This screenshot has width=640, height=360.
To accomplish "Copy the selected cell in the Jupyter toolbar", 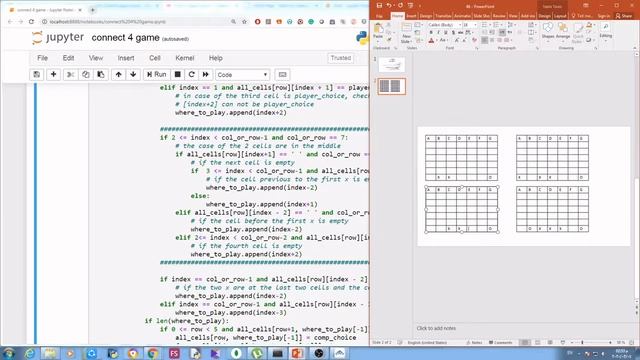I will [x=85, y=75].
